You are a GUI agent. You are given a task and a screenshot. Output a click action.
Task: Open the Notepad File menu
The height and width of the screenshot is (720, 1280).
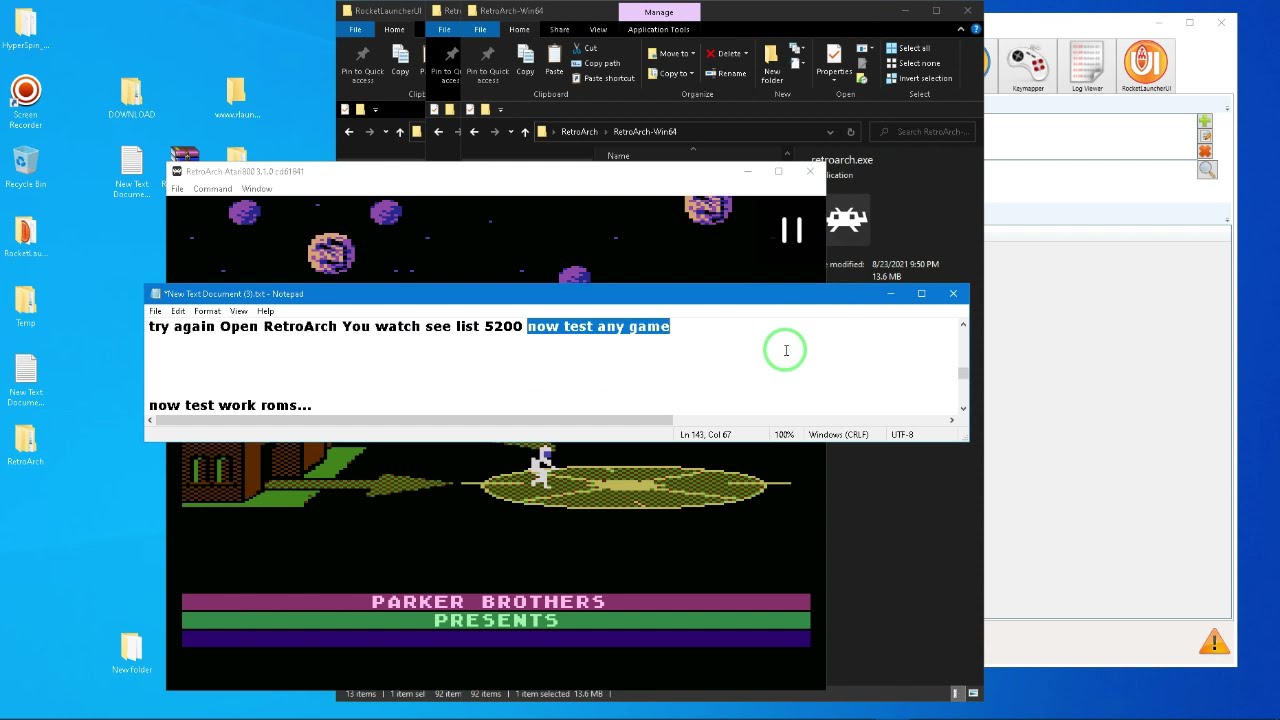[x=155, y=311]
